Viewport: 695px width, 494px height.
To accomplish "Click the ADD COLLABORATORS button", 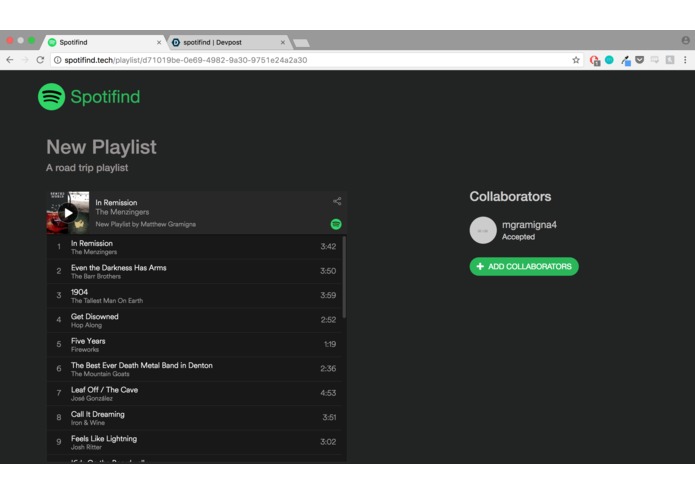I will coord(524,266).
